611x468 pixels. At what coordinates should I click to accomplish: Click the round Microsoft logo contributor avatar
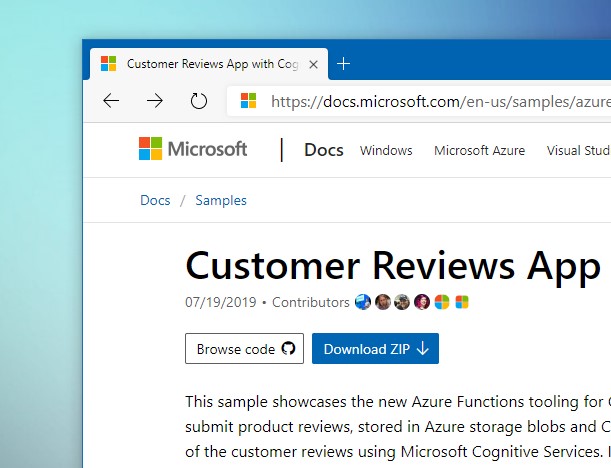click(442, 302)
